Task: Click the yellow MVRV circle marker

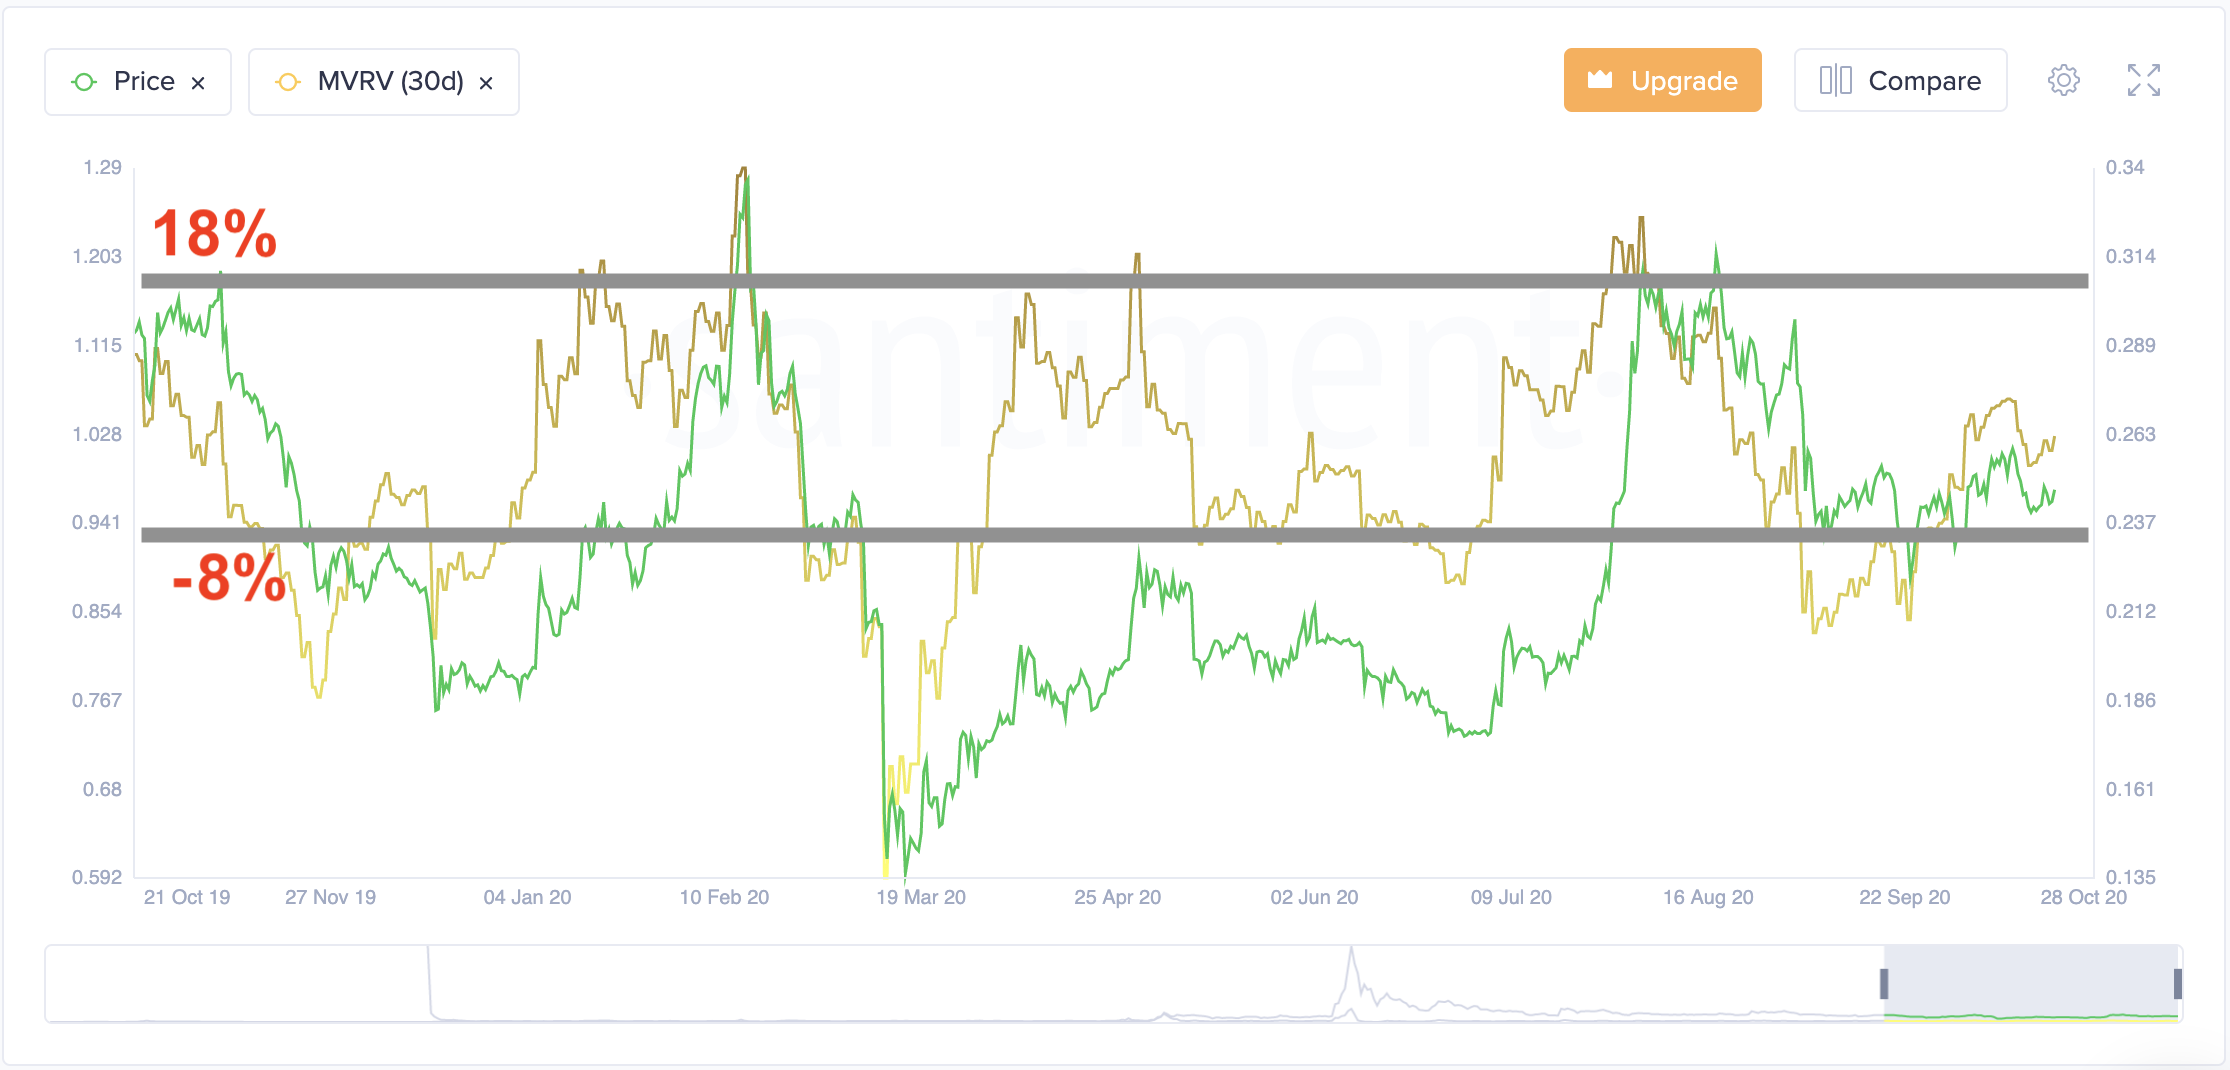Action: click(288, 82)
